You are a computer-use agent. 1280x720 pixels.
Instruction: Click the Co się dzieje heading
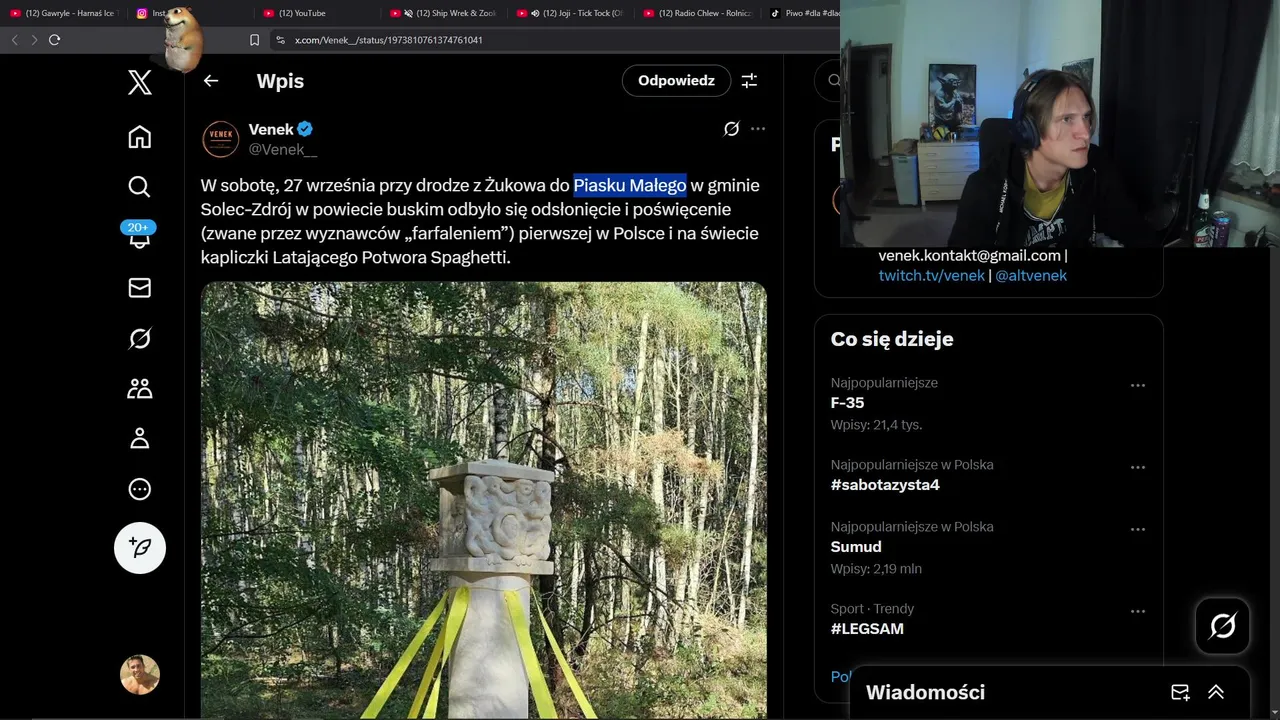tap(892, 339)
